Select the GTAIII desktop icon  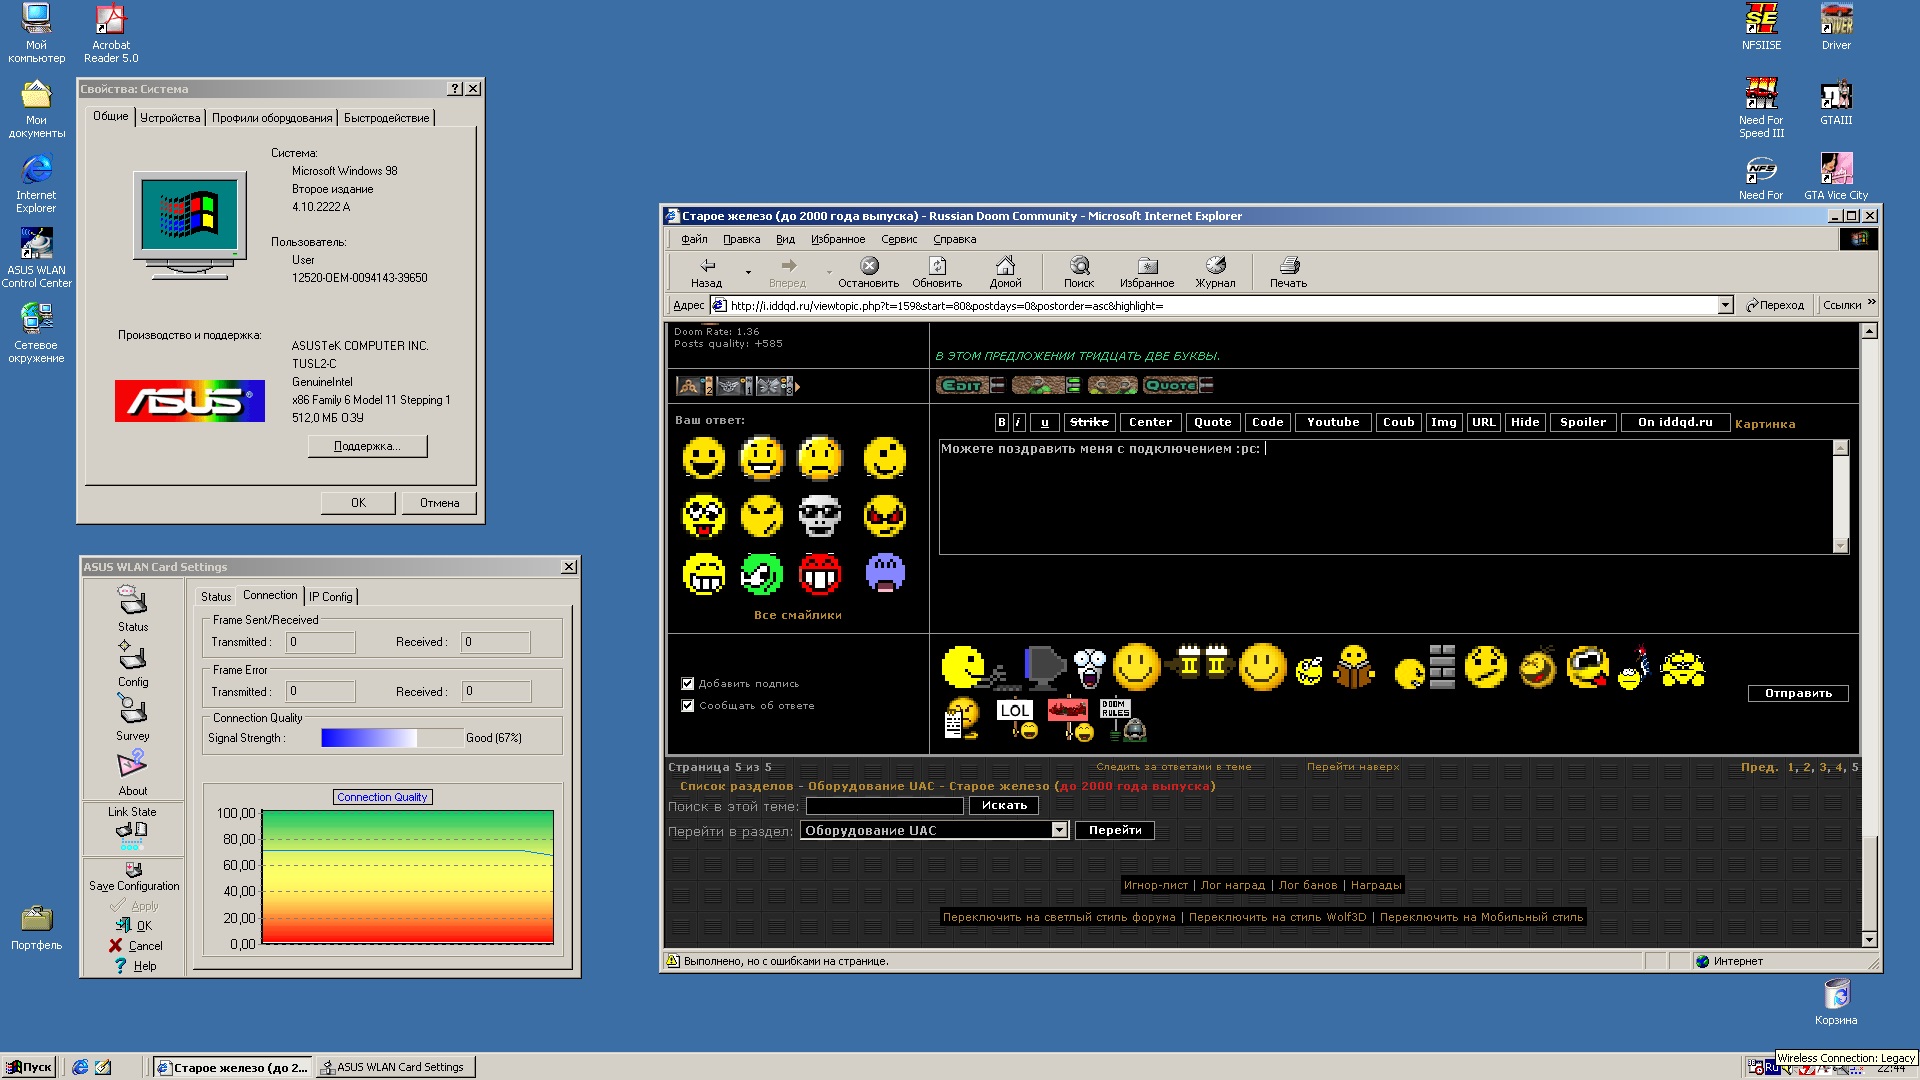coord(1836,103)
